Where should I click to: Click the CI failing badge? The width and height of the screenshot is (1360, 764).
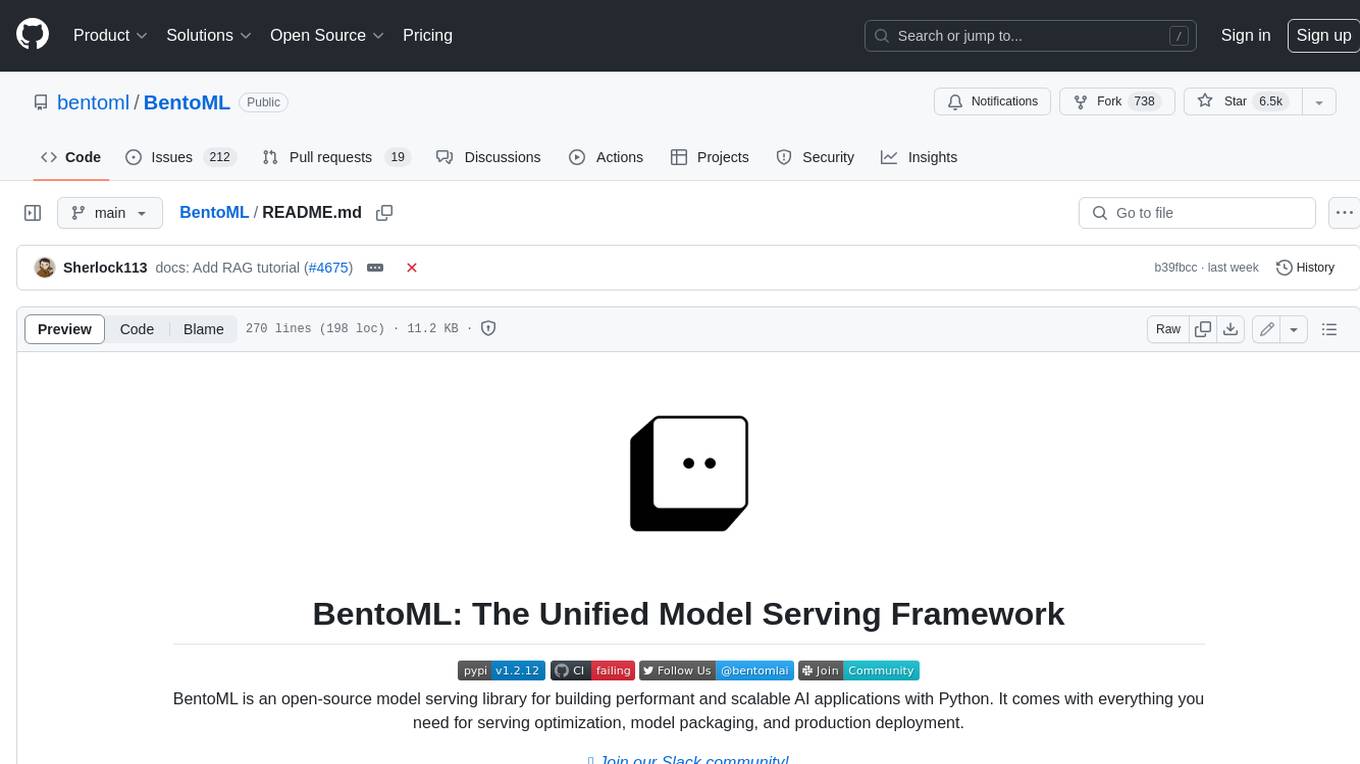[x=593, y=670]
